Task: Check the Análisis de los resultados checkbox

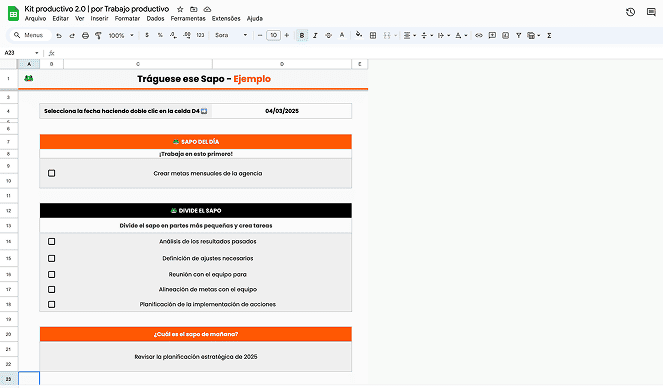Action: coord(52,241)
